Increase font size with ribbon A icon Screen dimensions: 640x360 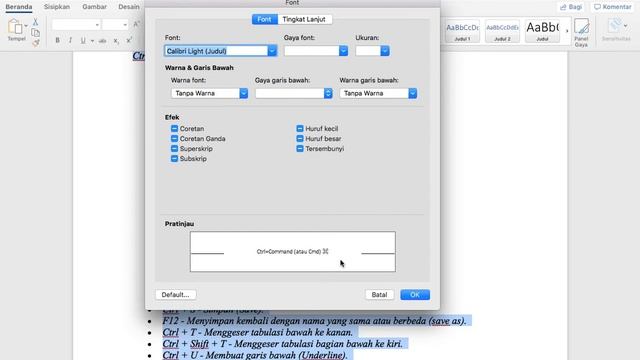[x=137, y=24]
